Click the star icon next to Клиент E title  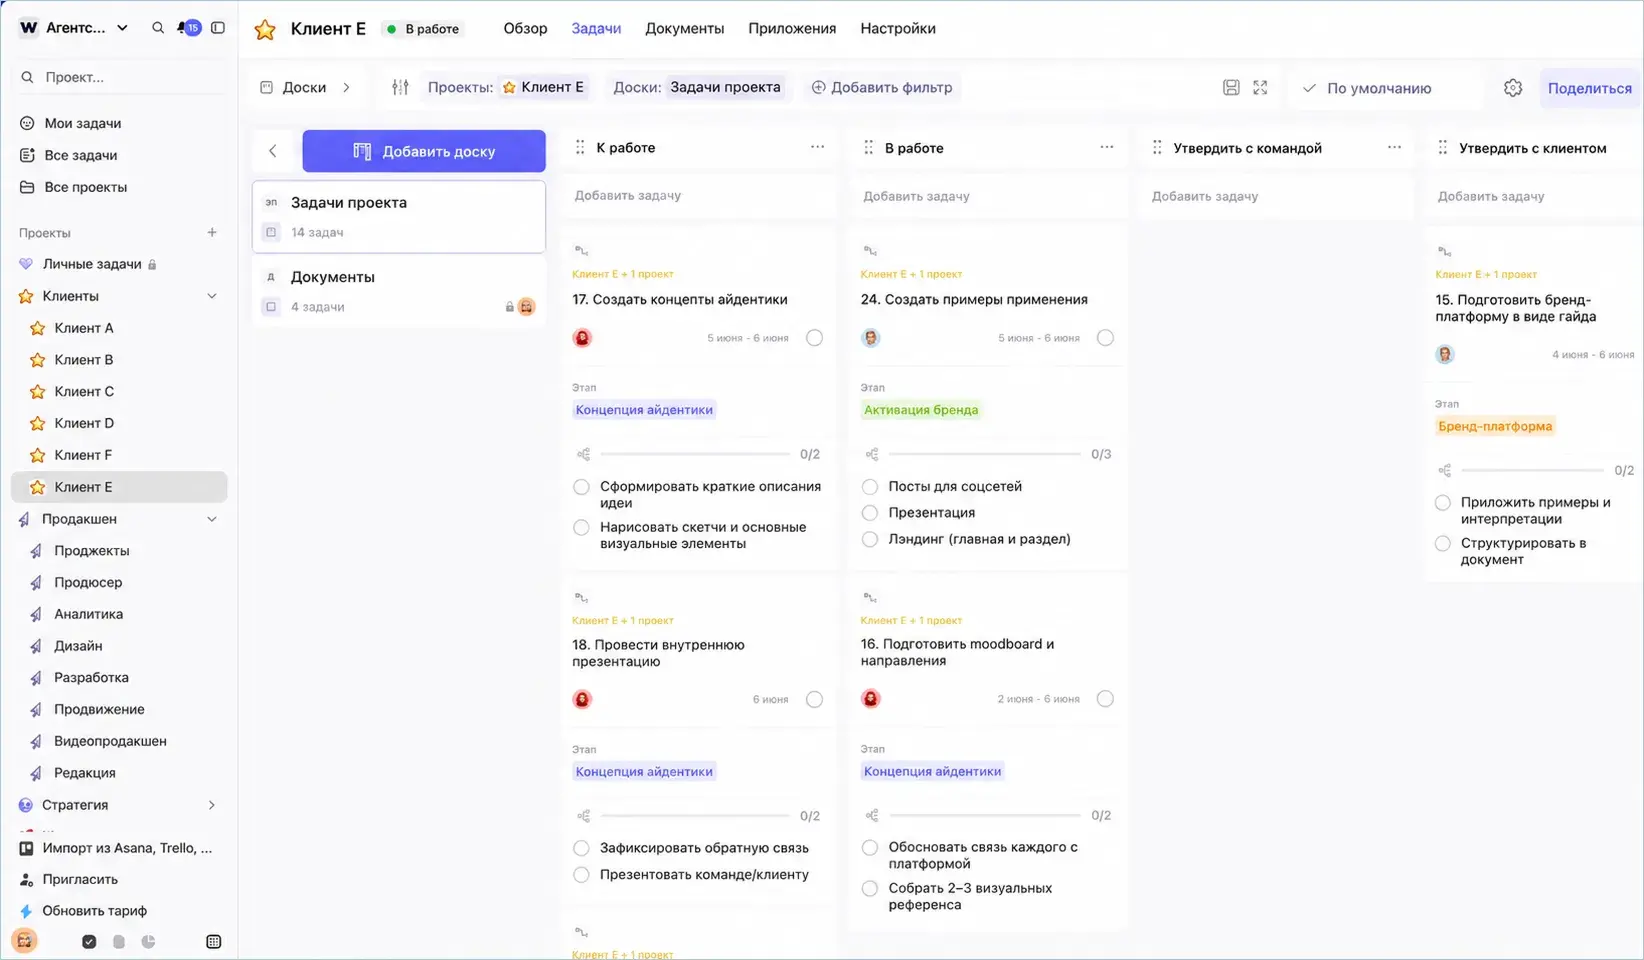(265, 29)
